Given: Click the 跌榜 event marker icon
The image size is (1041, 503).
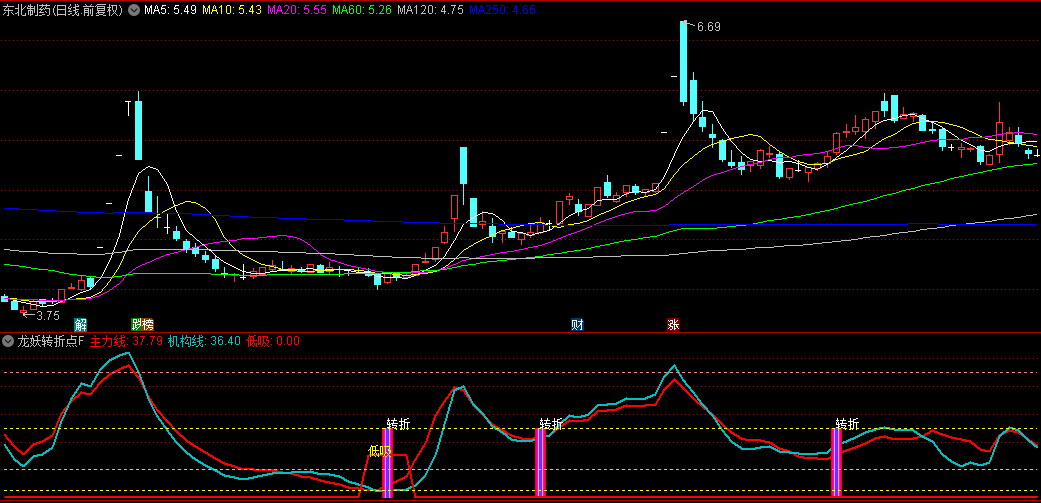Looking at the screenshot, I should [143, 325].
